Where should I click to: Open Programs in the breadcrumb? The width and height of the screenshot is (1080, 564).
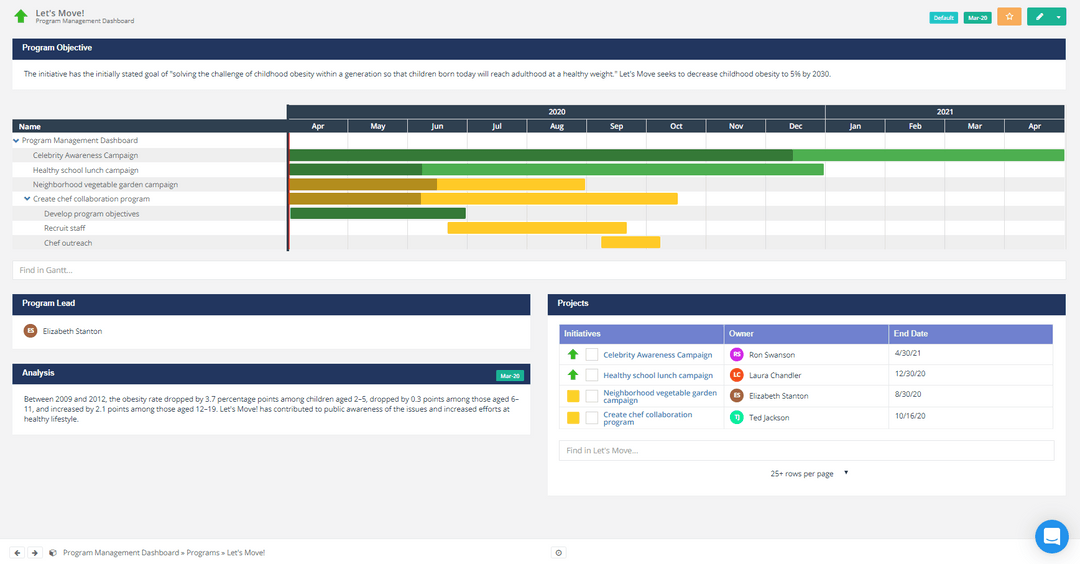click(x=203, y=553)
